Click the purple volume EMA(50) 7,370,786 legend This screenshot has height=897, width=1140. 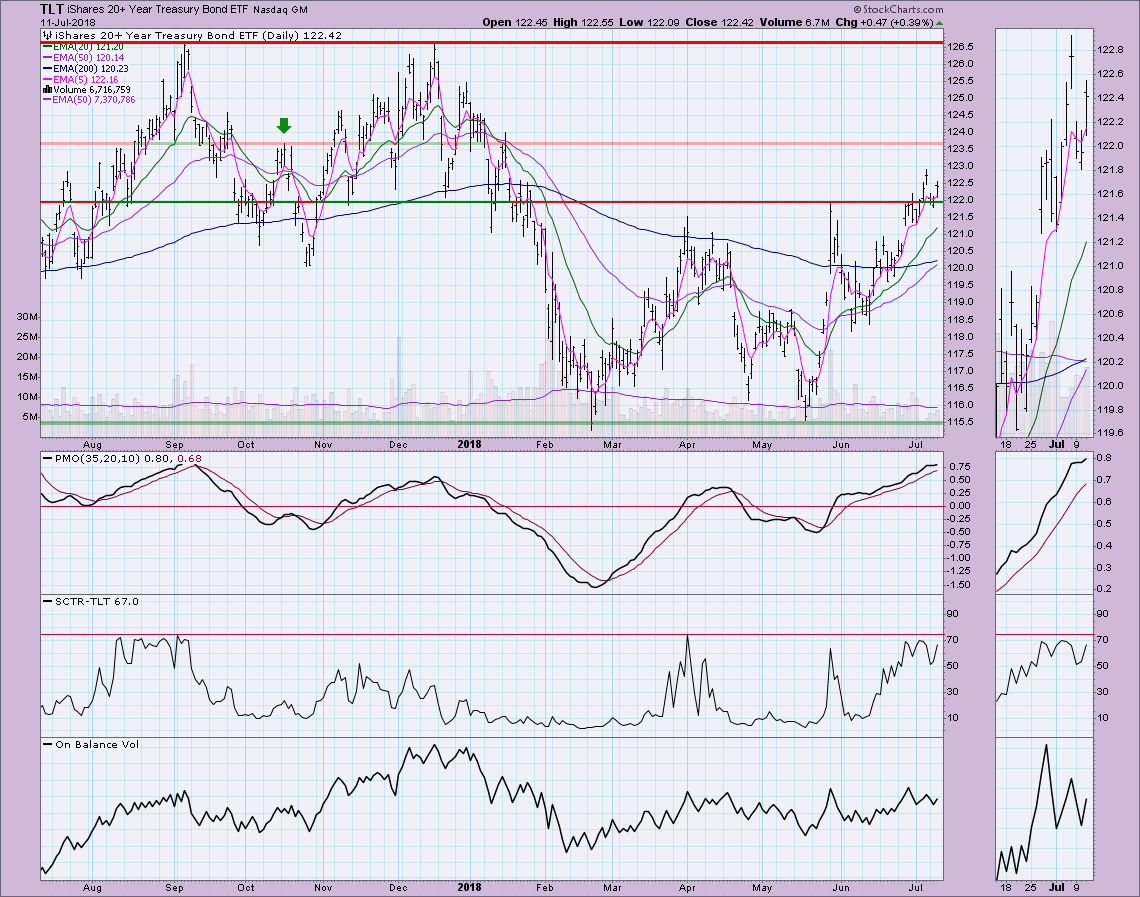coord(92,101)
